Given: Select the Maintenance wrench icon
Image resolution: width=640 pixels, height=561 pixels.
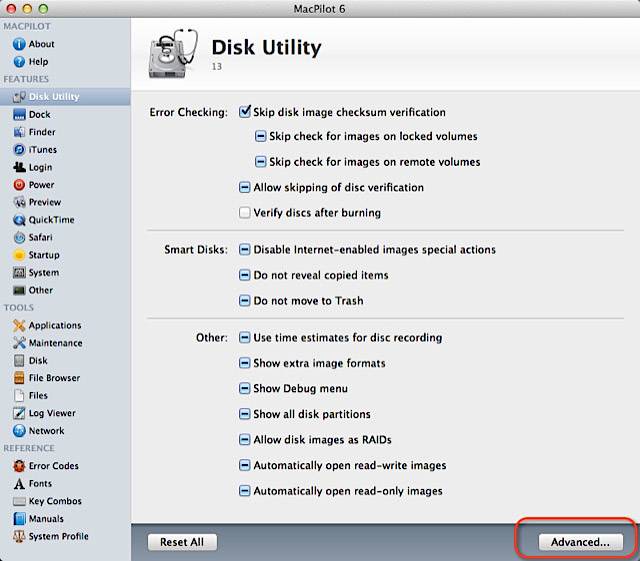Looking at the screenshot, I should coord(19,343).
